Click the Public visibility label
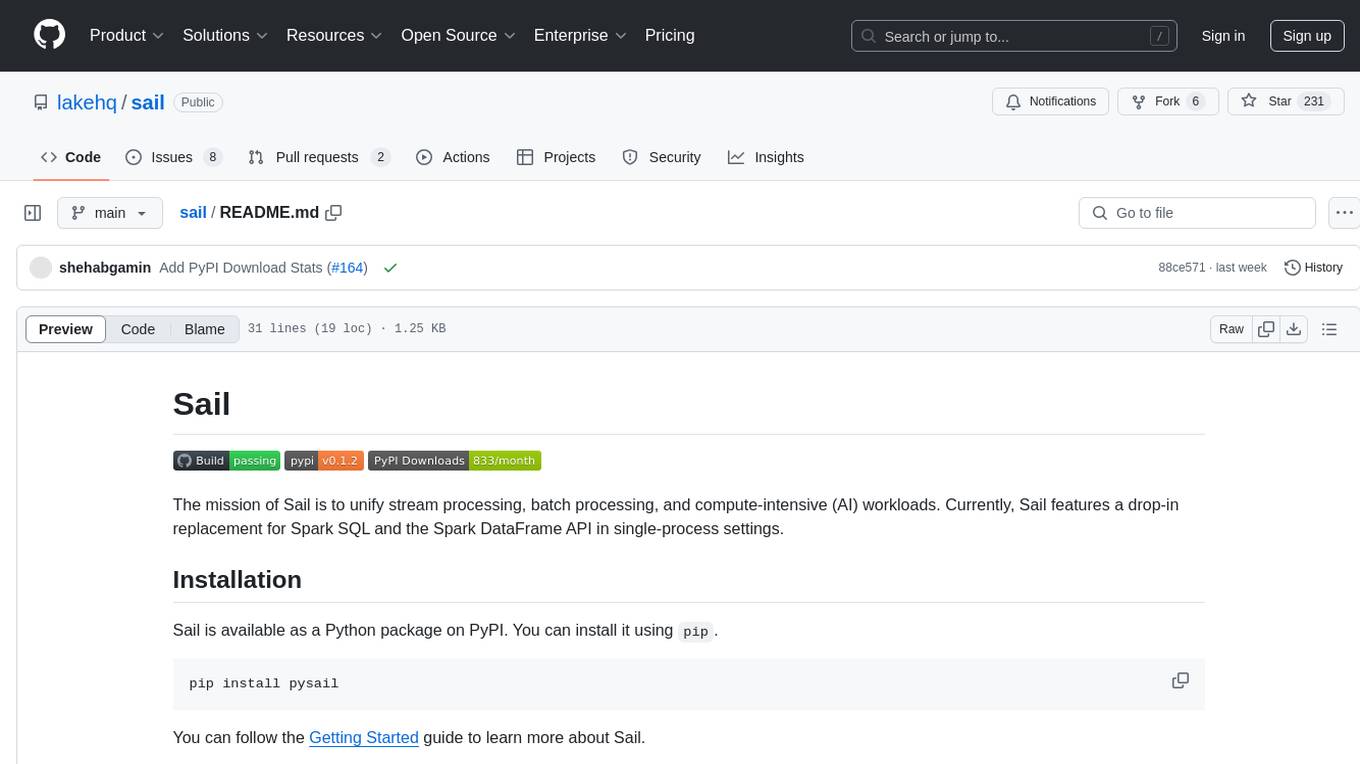This screenshot has width=1360, height=764. coord(198,102)
